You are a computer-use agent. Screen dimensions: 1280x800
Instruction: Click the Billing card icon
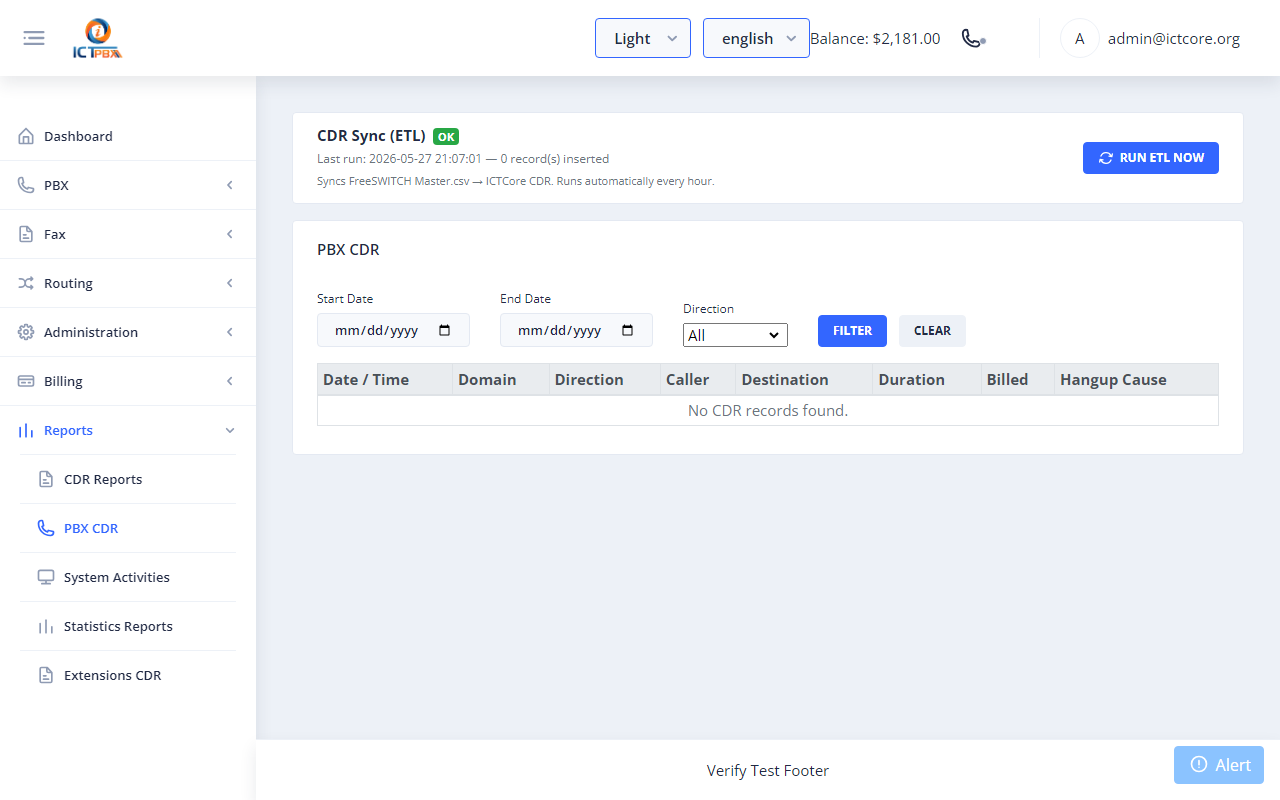[26, 381]
